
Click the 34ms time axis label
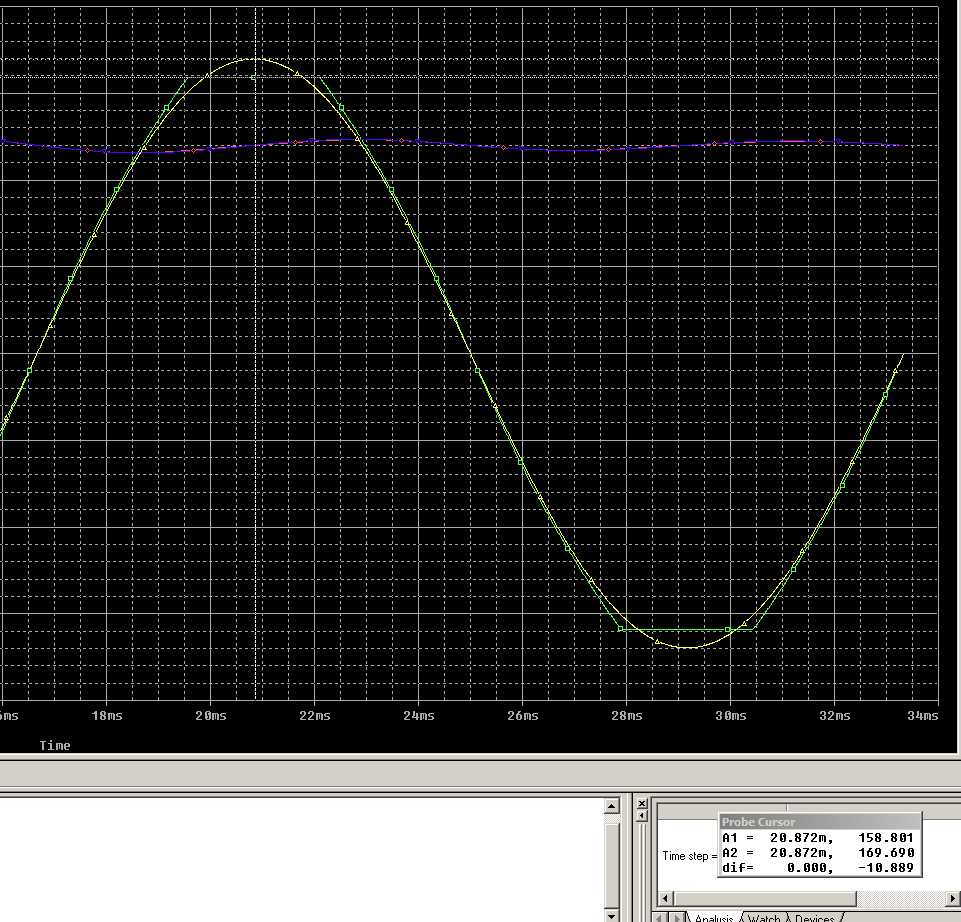click(922, 715)
